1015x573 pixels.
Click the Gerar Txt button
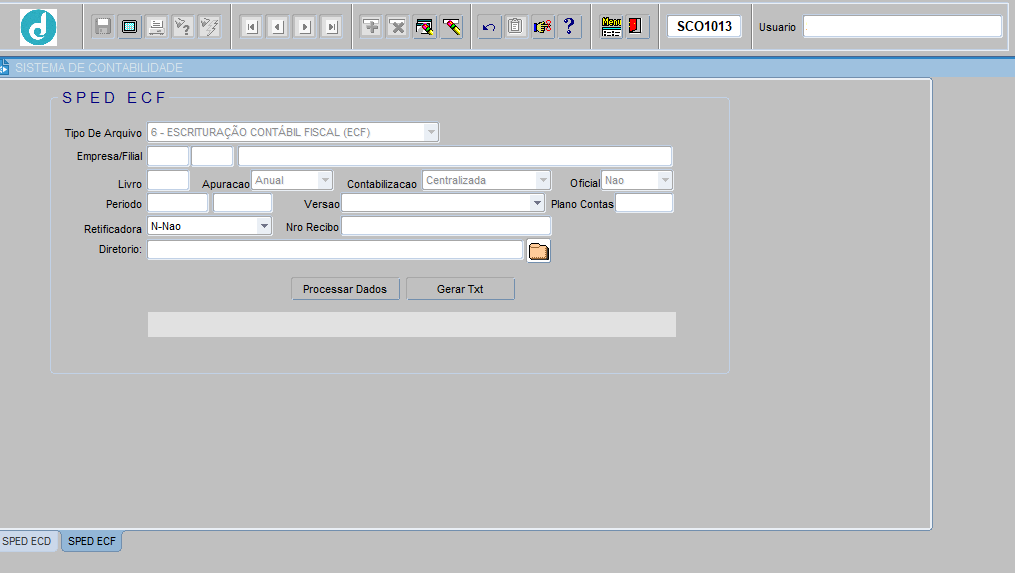pyautogui.click(x=460, y=289)
